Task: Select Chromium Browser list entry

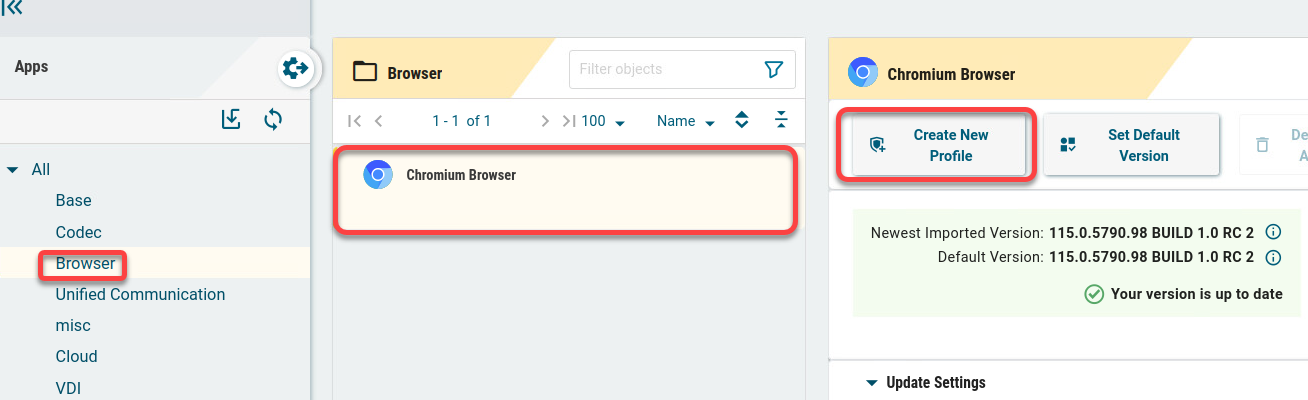Action: pos(565,190)
